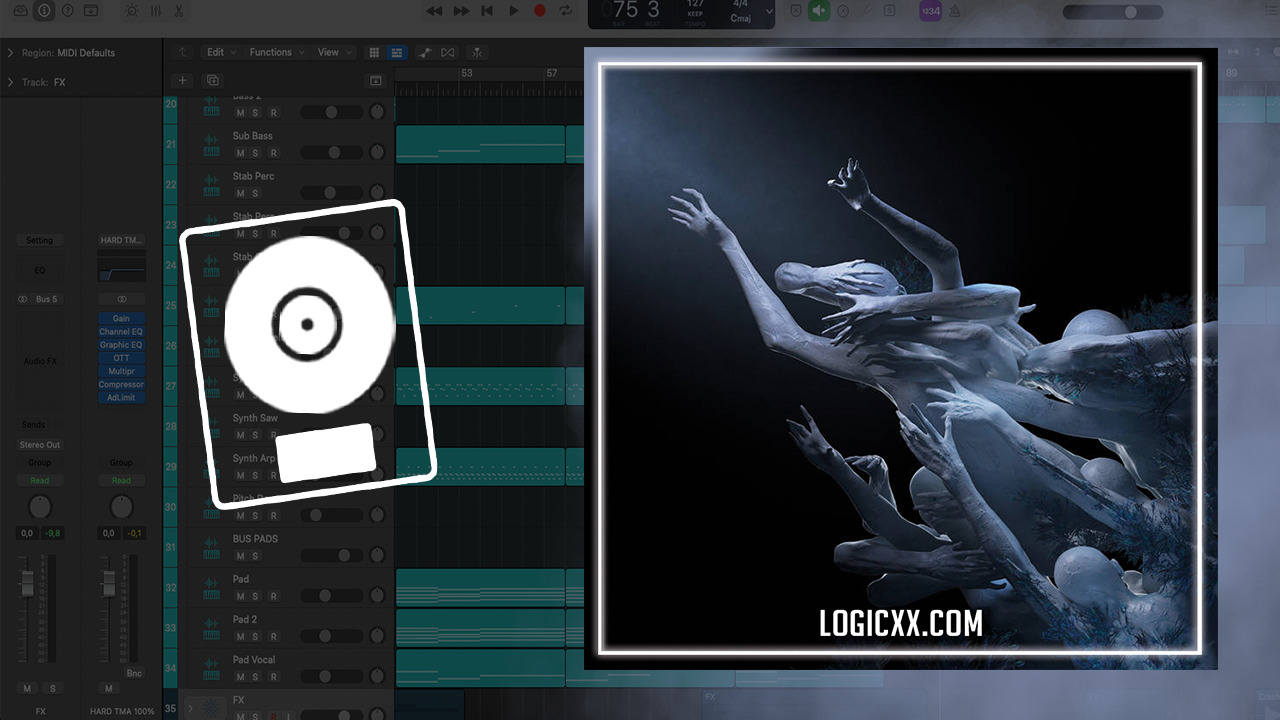Toggle the Catch playhead icon
This screenshot has width=1280, height=720.
click(x=477, y=52)
